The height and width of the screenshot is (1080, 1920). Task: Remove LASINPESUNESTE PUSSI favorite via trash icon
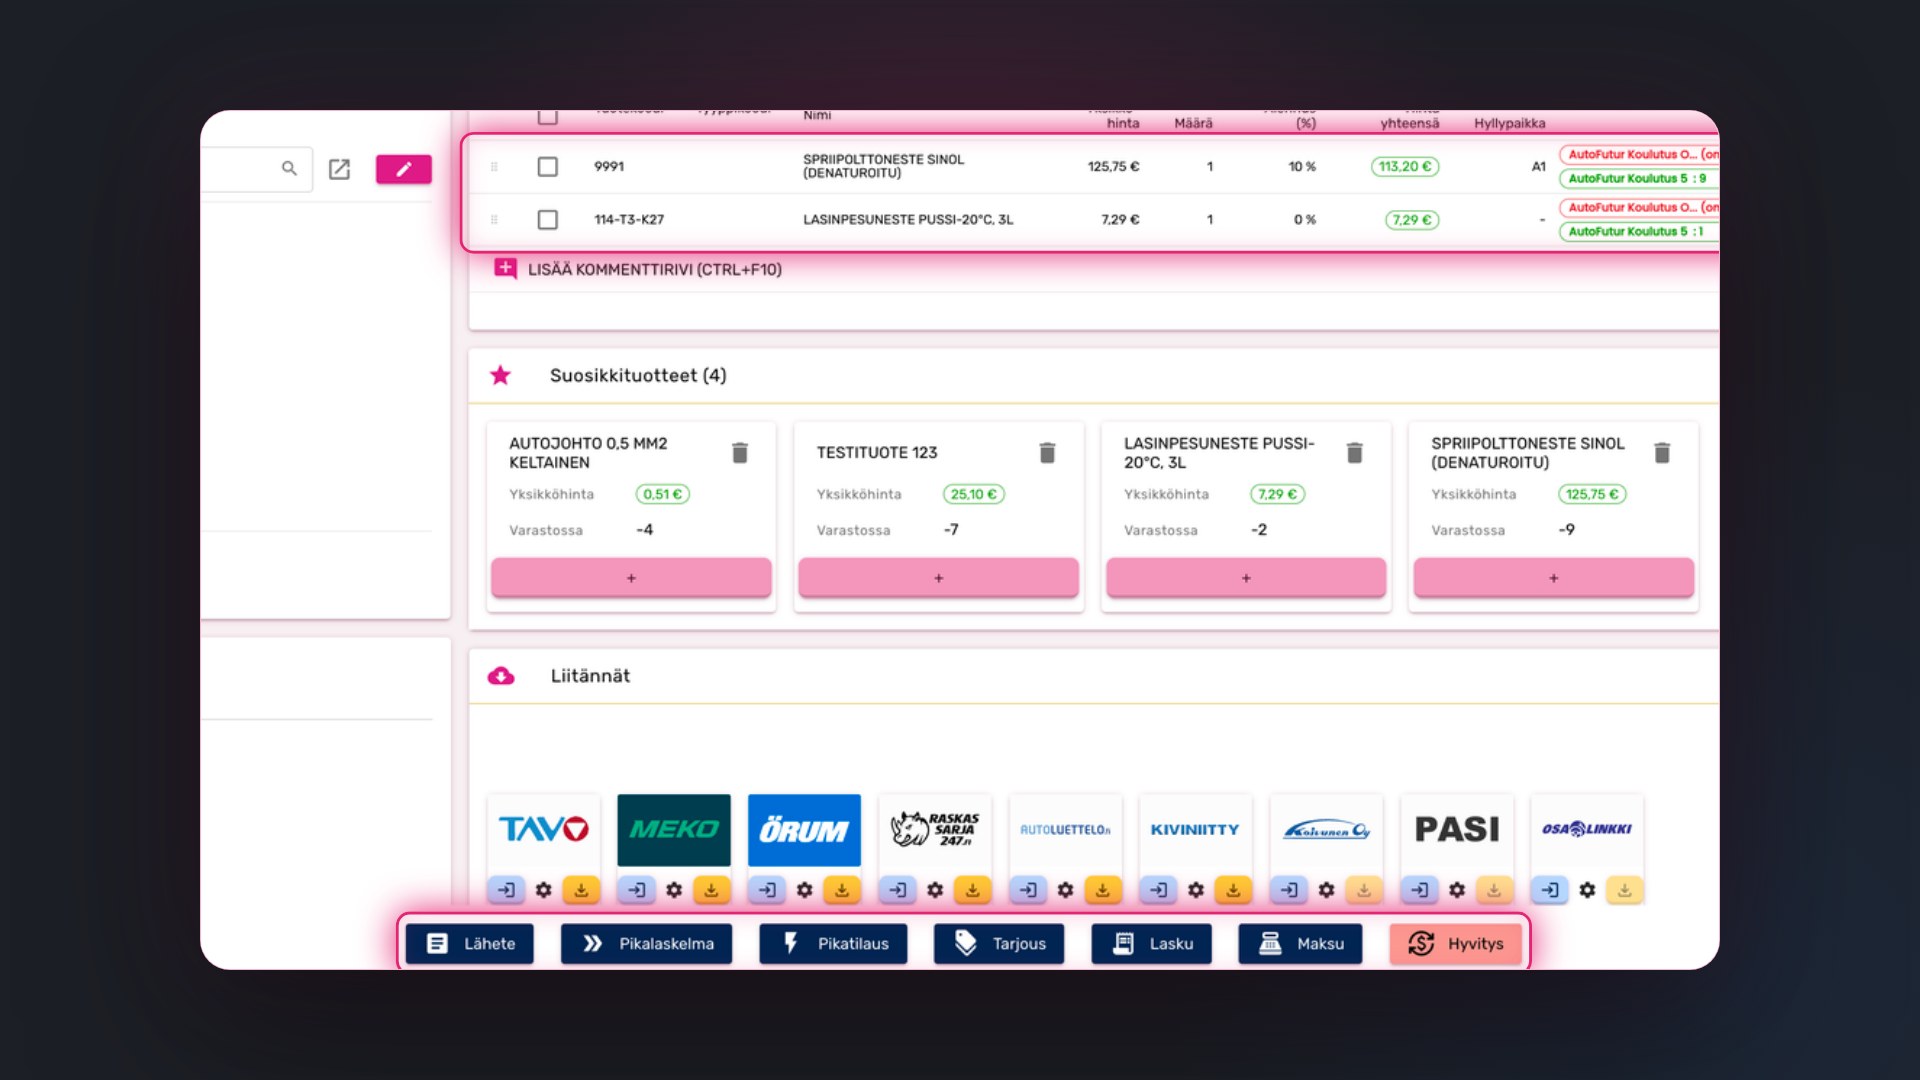tap(1355, 453)
